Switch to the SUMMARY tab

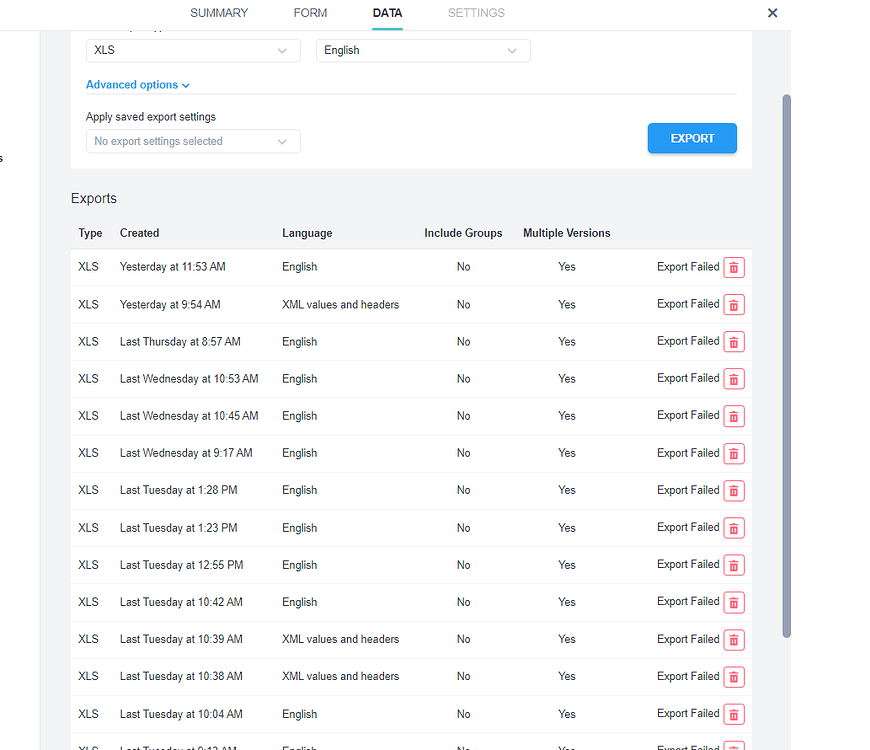tap(218, 13)
